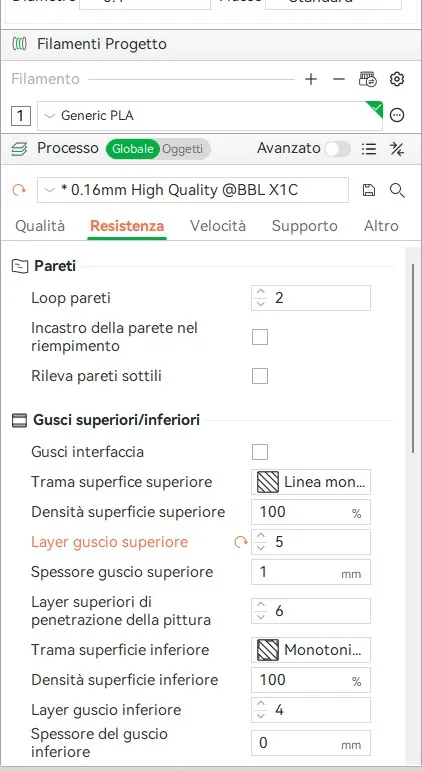Screen dimensions: 422x771
Task: Tick Incastro della parete nel riempimento
Action: coord(260,337)
